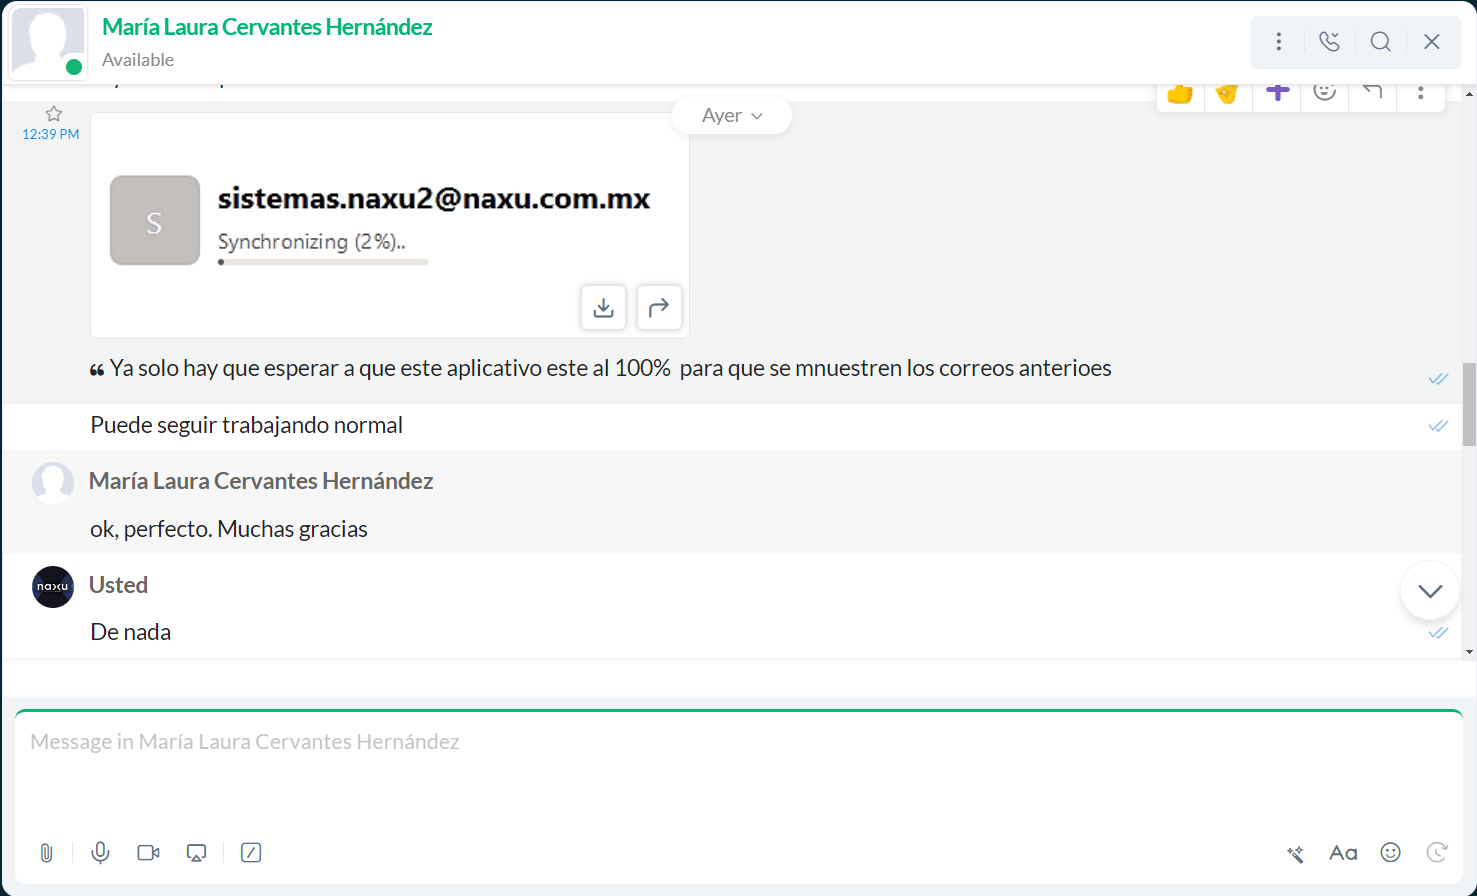This screenshot has height=896, width=1477.
Task: Click the screen share icon in composer
Action: point(197,853)
